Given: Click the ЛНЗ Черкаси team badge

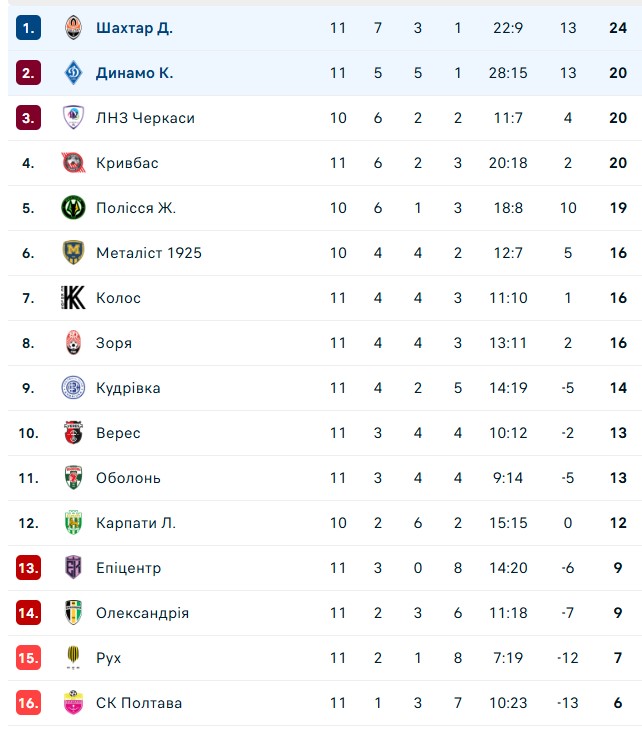Looking at the screenshot, I should [74, 118].
